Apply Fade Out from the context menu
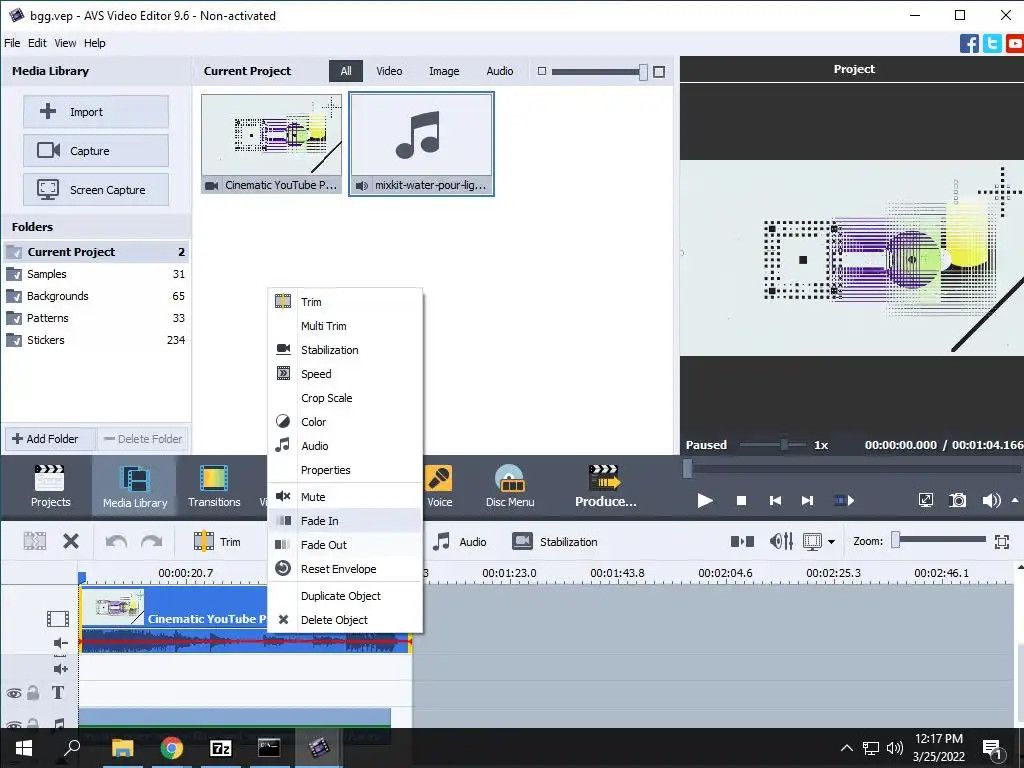Screen dimensions: 1024x768 (345, 545)
